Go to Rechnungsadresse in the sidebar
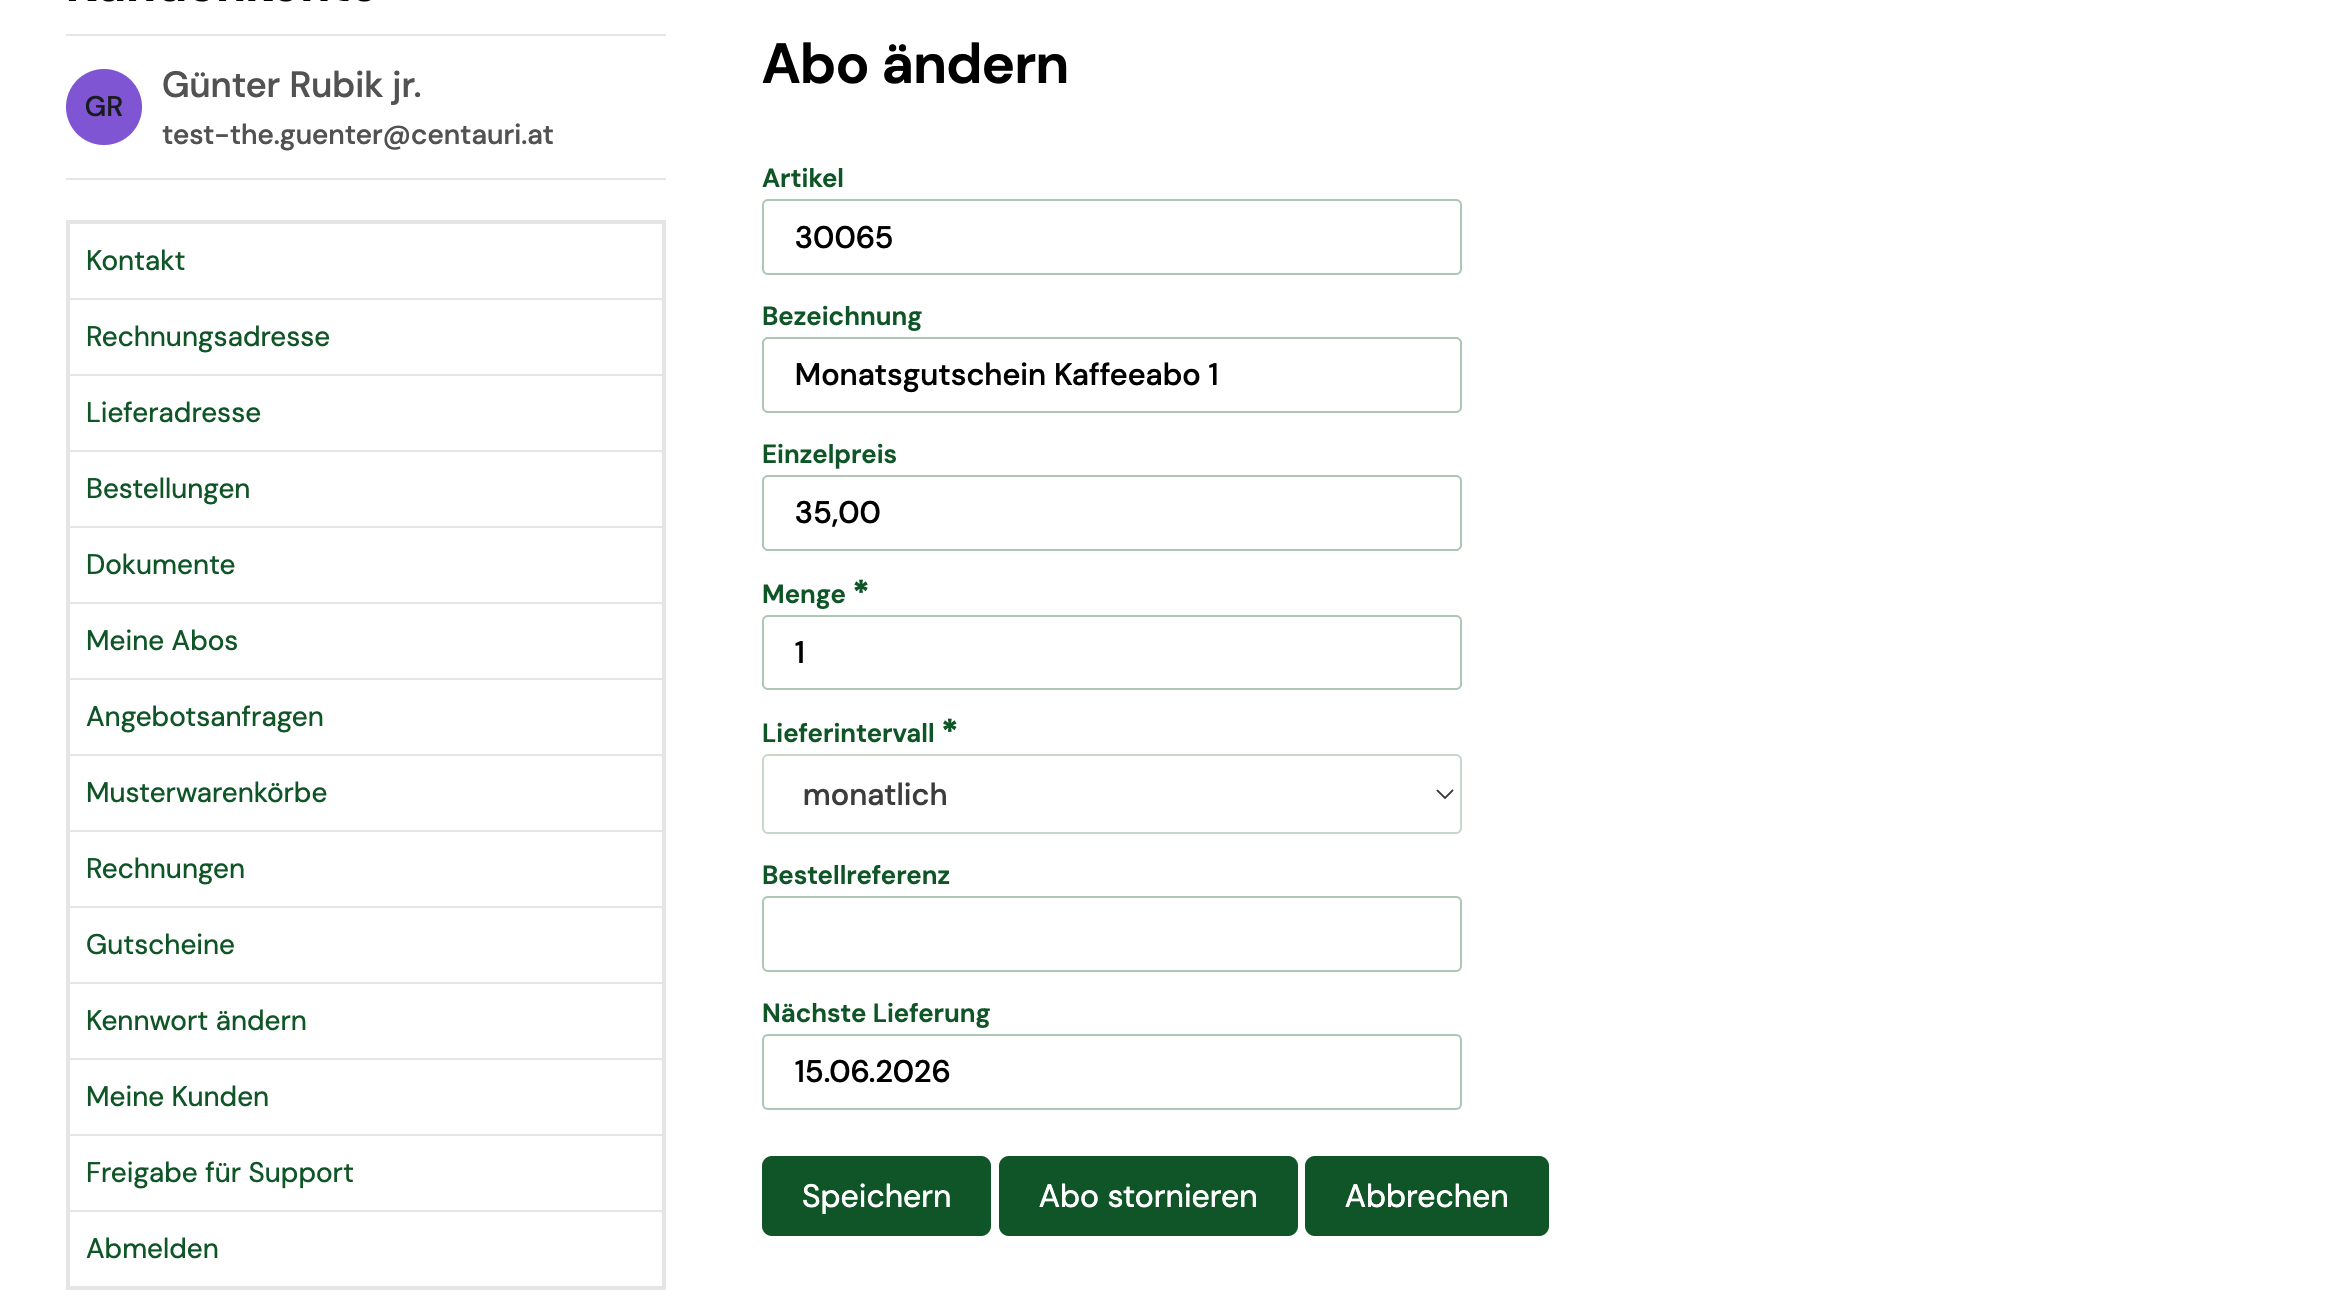 click(x=366, y=337)
